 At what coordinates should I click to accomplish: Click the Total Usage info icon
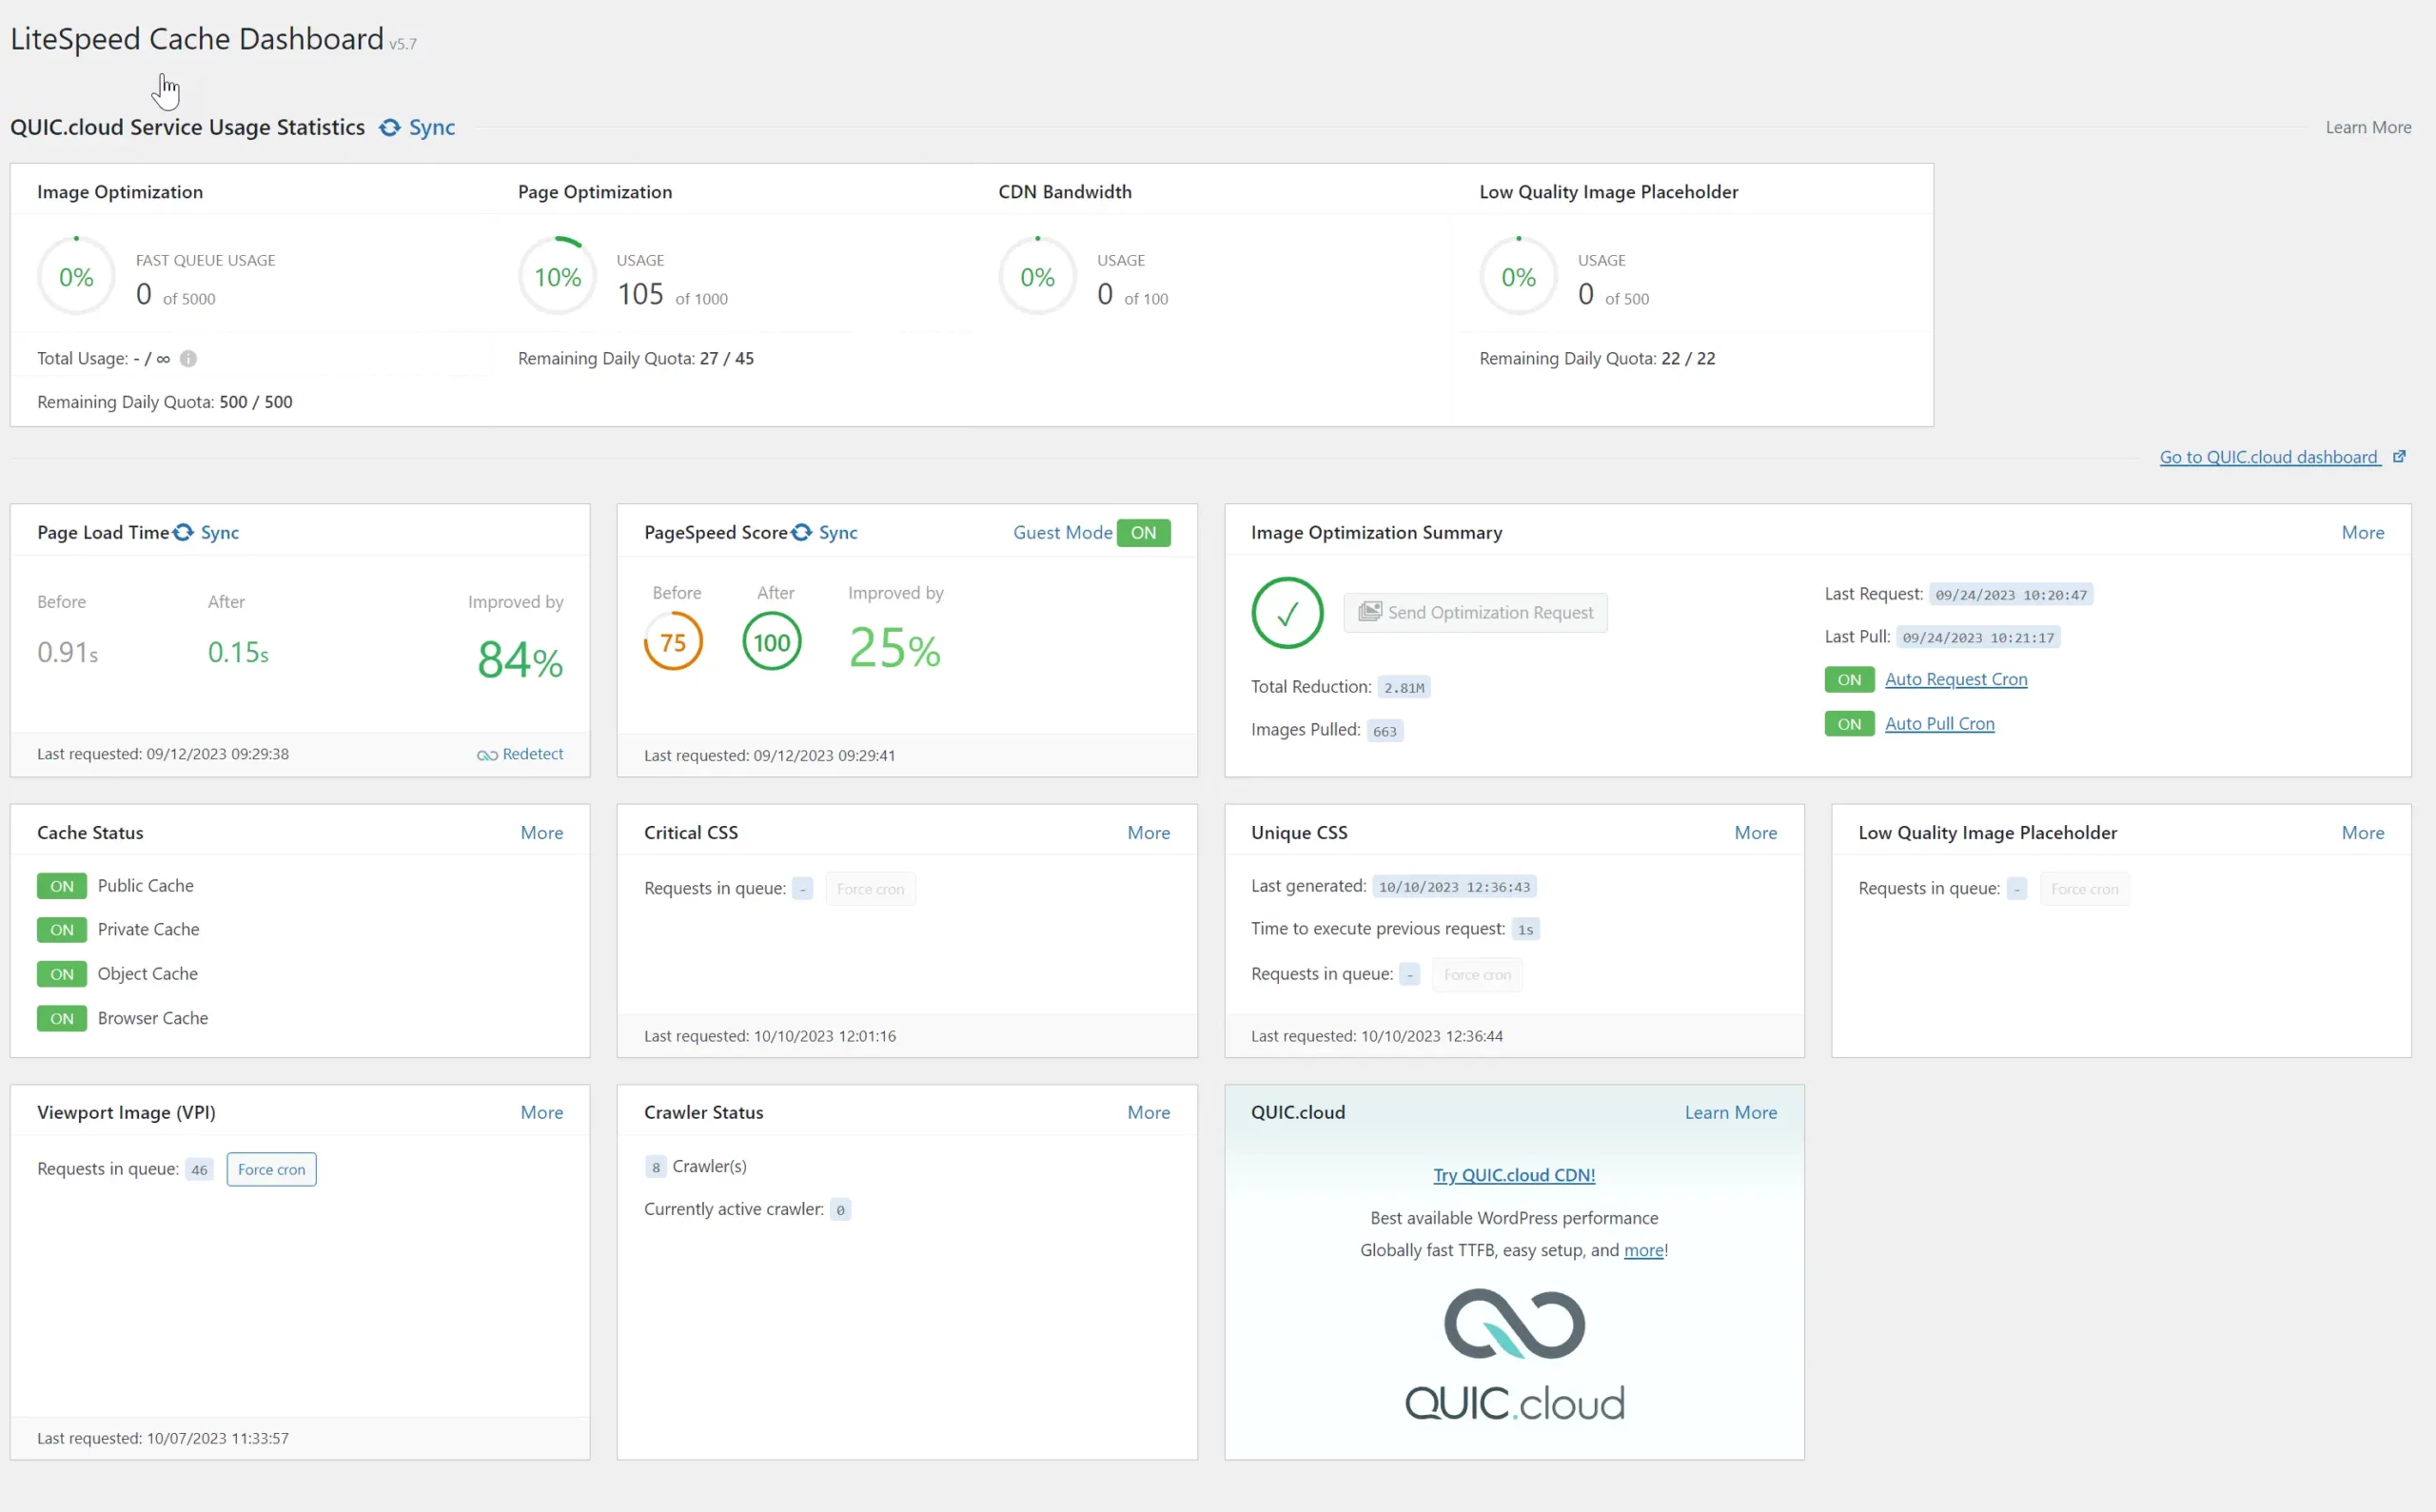[188, 359]
